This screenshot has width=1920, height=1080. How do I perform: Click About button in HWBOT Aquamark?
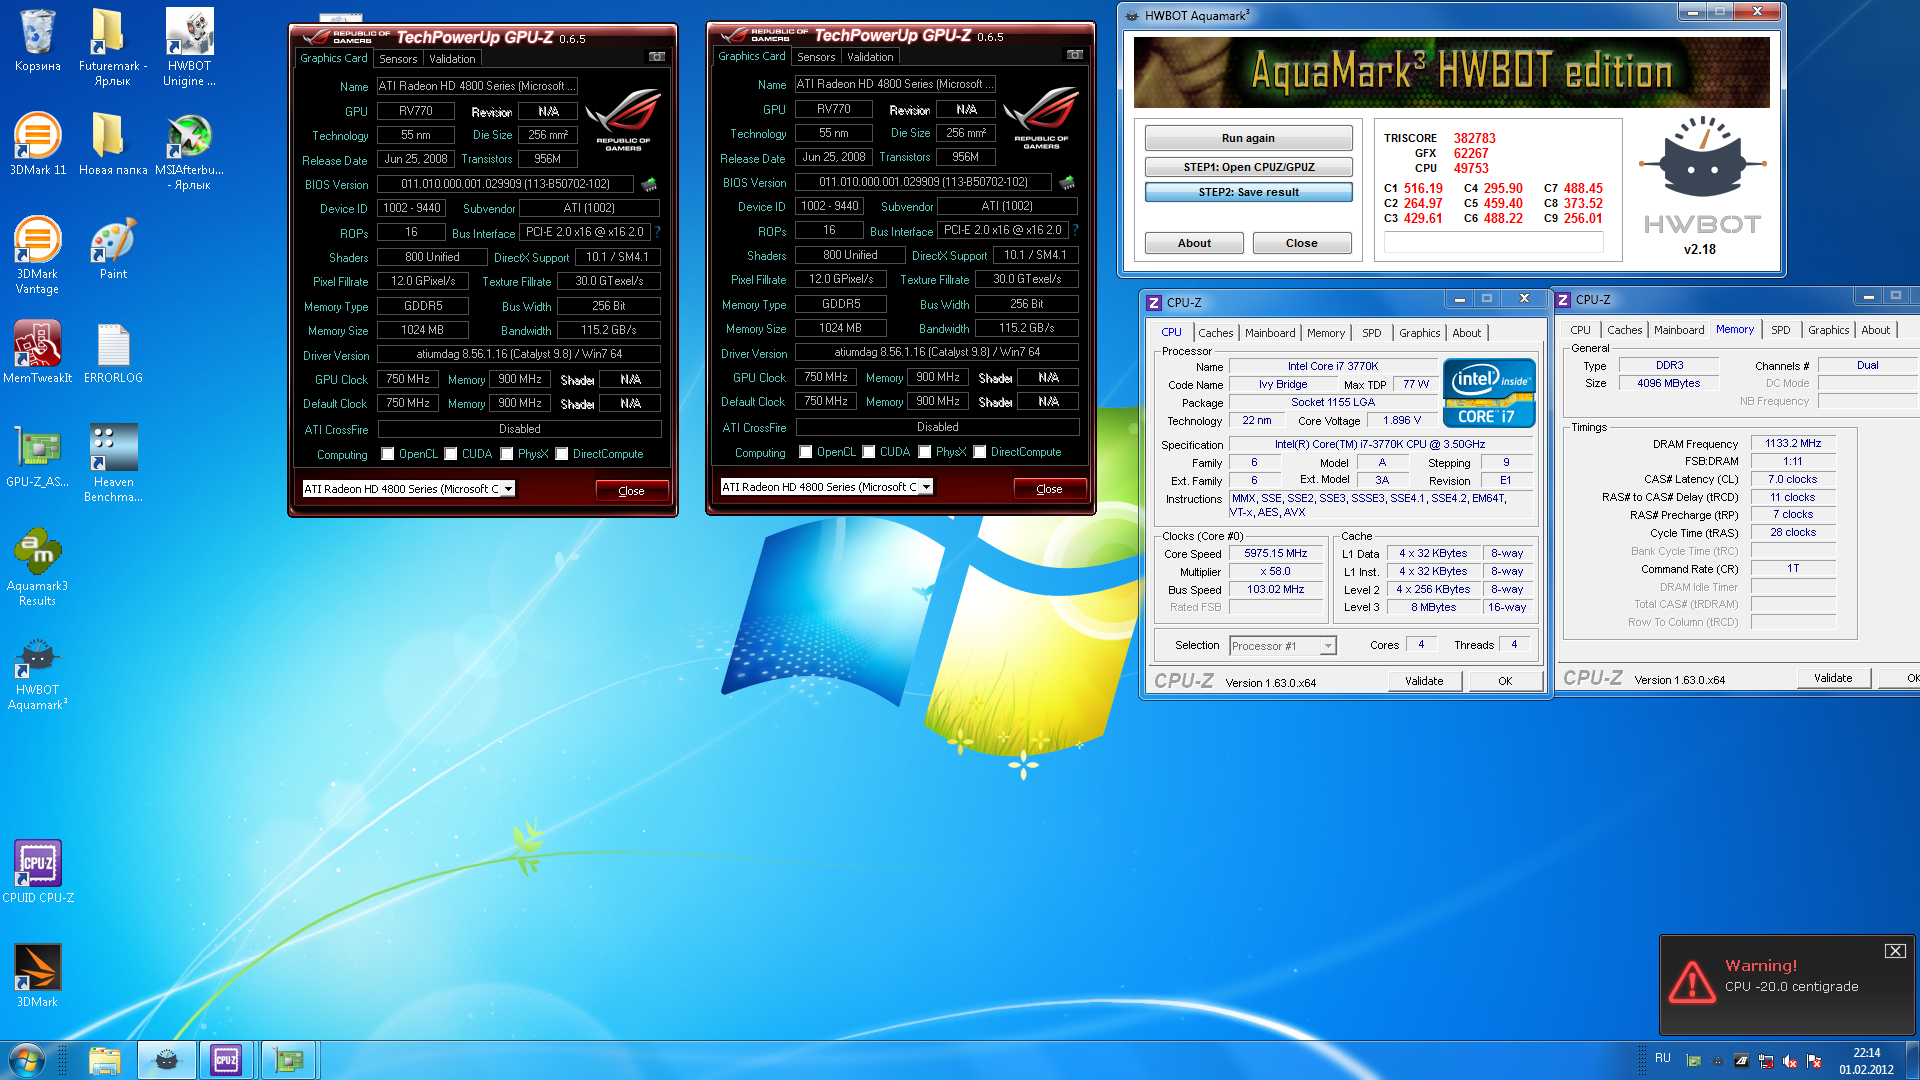click(x=1194, y=243)
